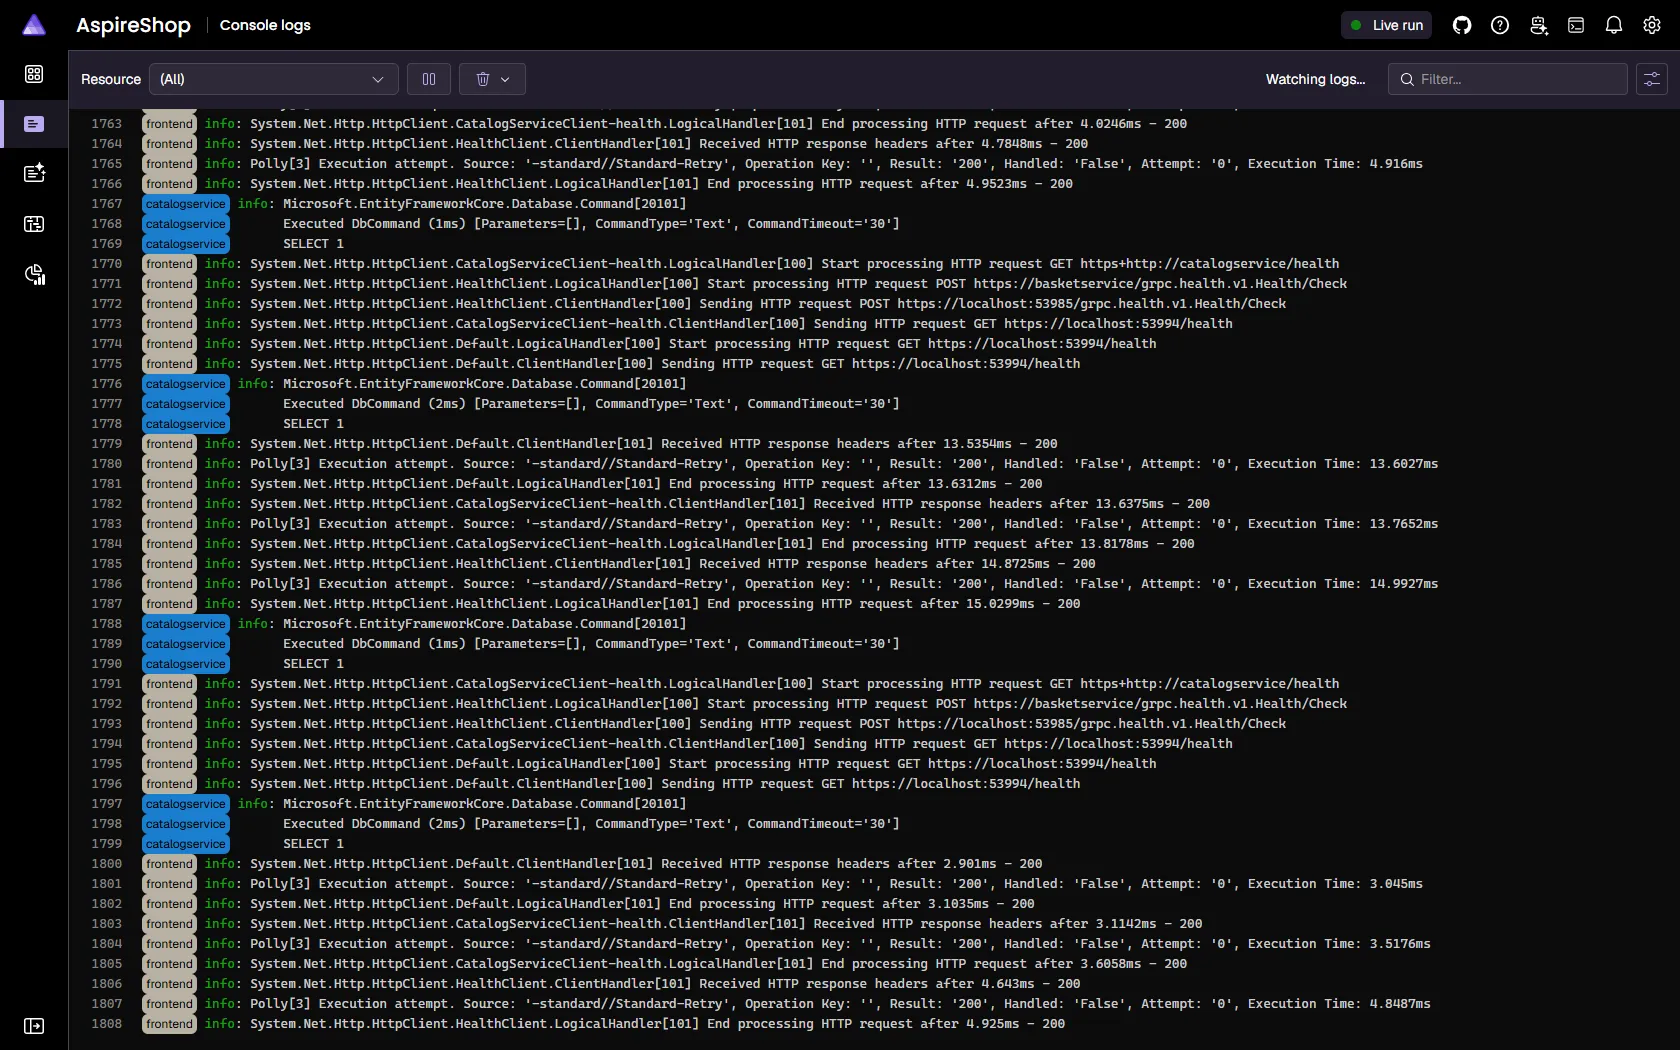Image resolution: width=1680 pixels, height=1050 pixels.
Task: Open the log view options button
Action: click(1652, 79)
